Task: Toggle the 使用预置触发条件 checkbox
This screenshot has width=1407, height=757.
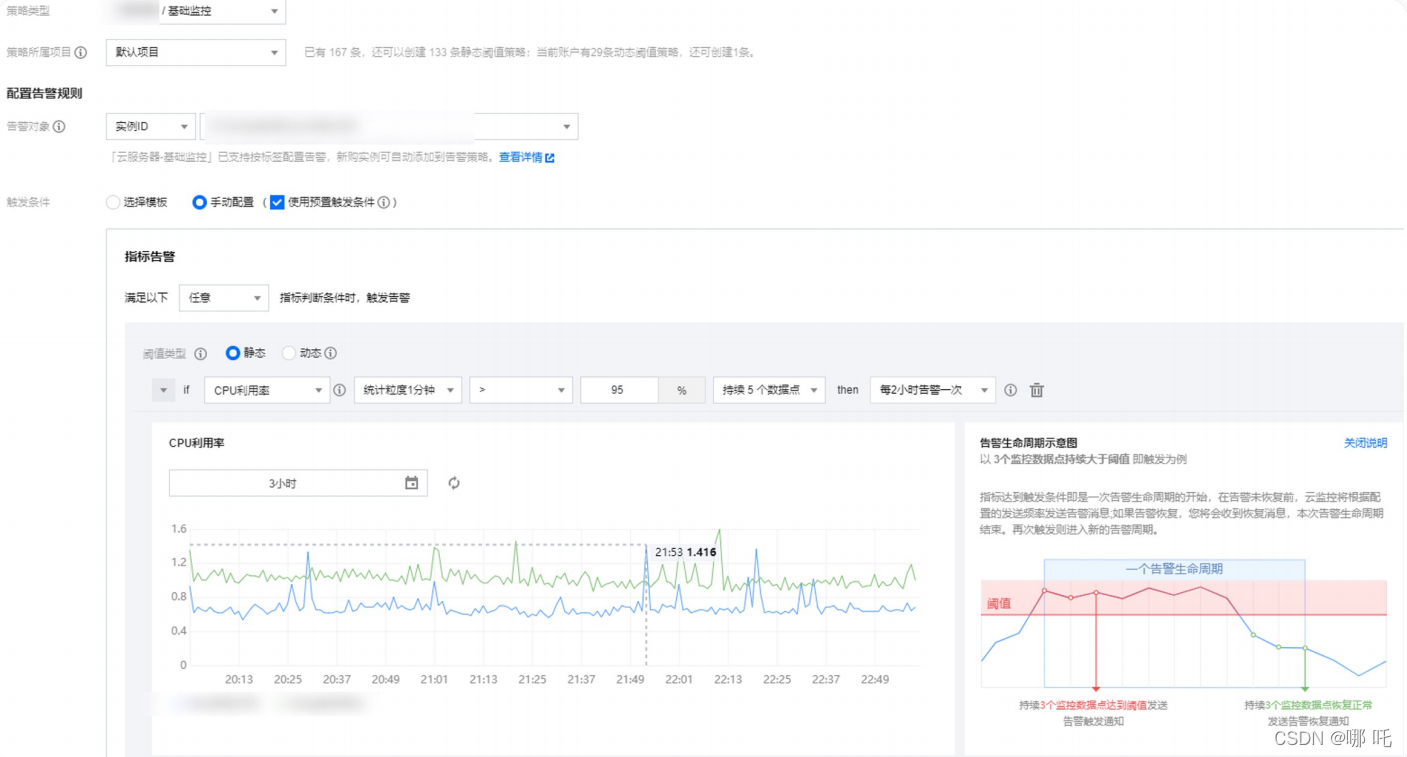Action: [277, 202]
